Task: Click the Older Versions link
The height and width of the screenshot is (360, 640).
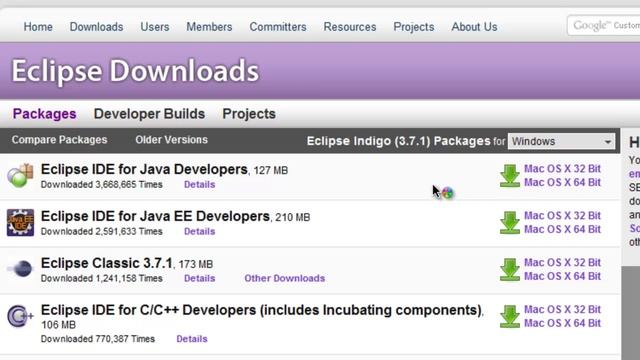Action: tap(171, 140)
